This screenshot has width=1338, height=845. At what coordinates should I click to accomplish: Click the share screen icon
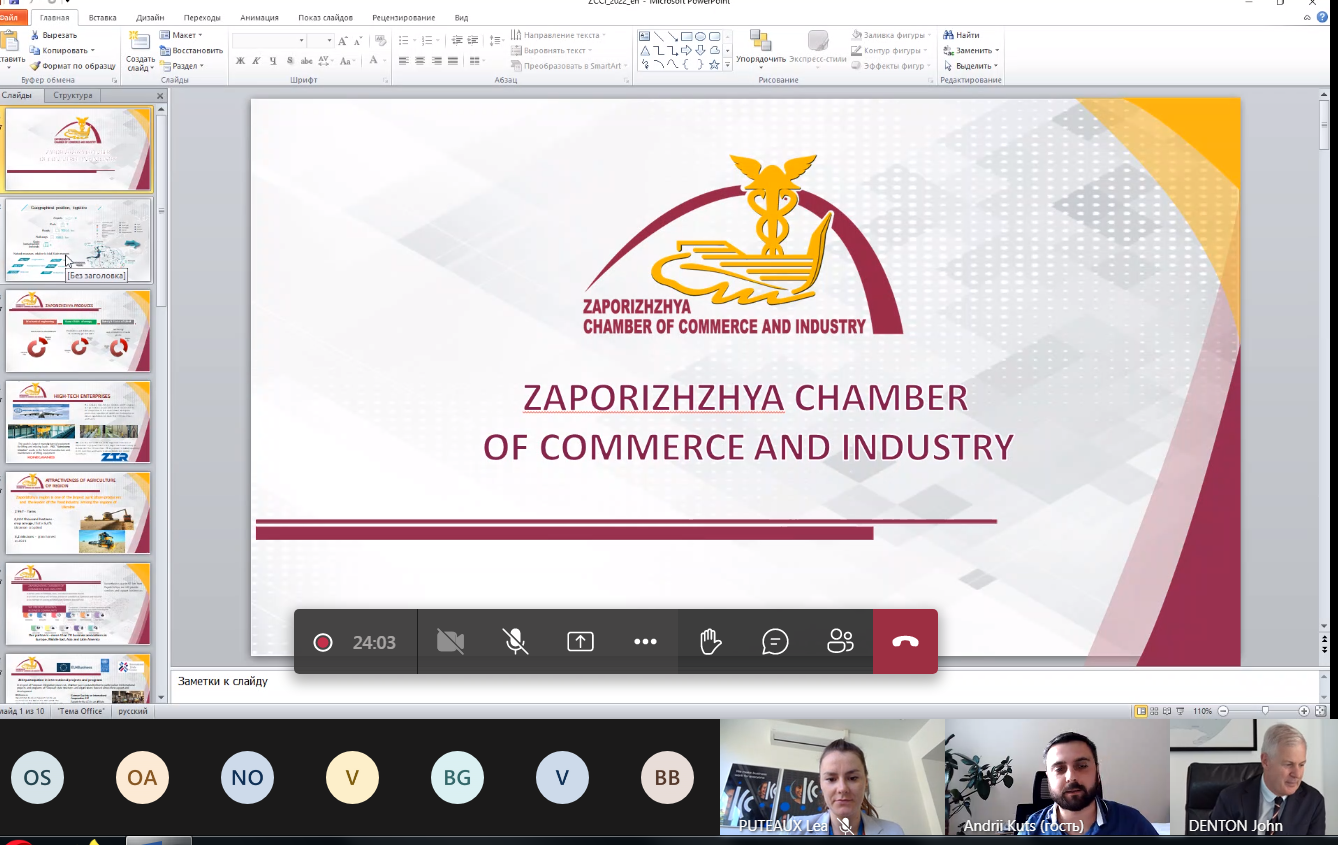[x=580, y=642]
